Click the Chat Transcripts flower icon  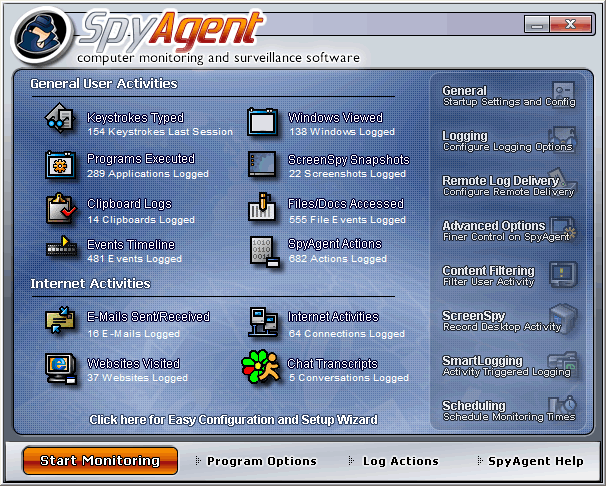point(261,367)
